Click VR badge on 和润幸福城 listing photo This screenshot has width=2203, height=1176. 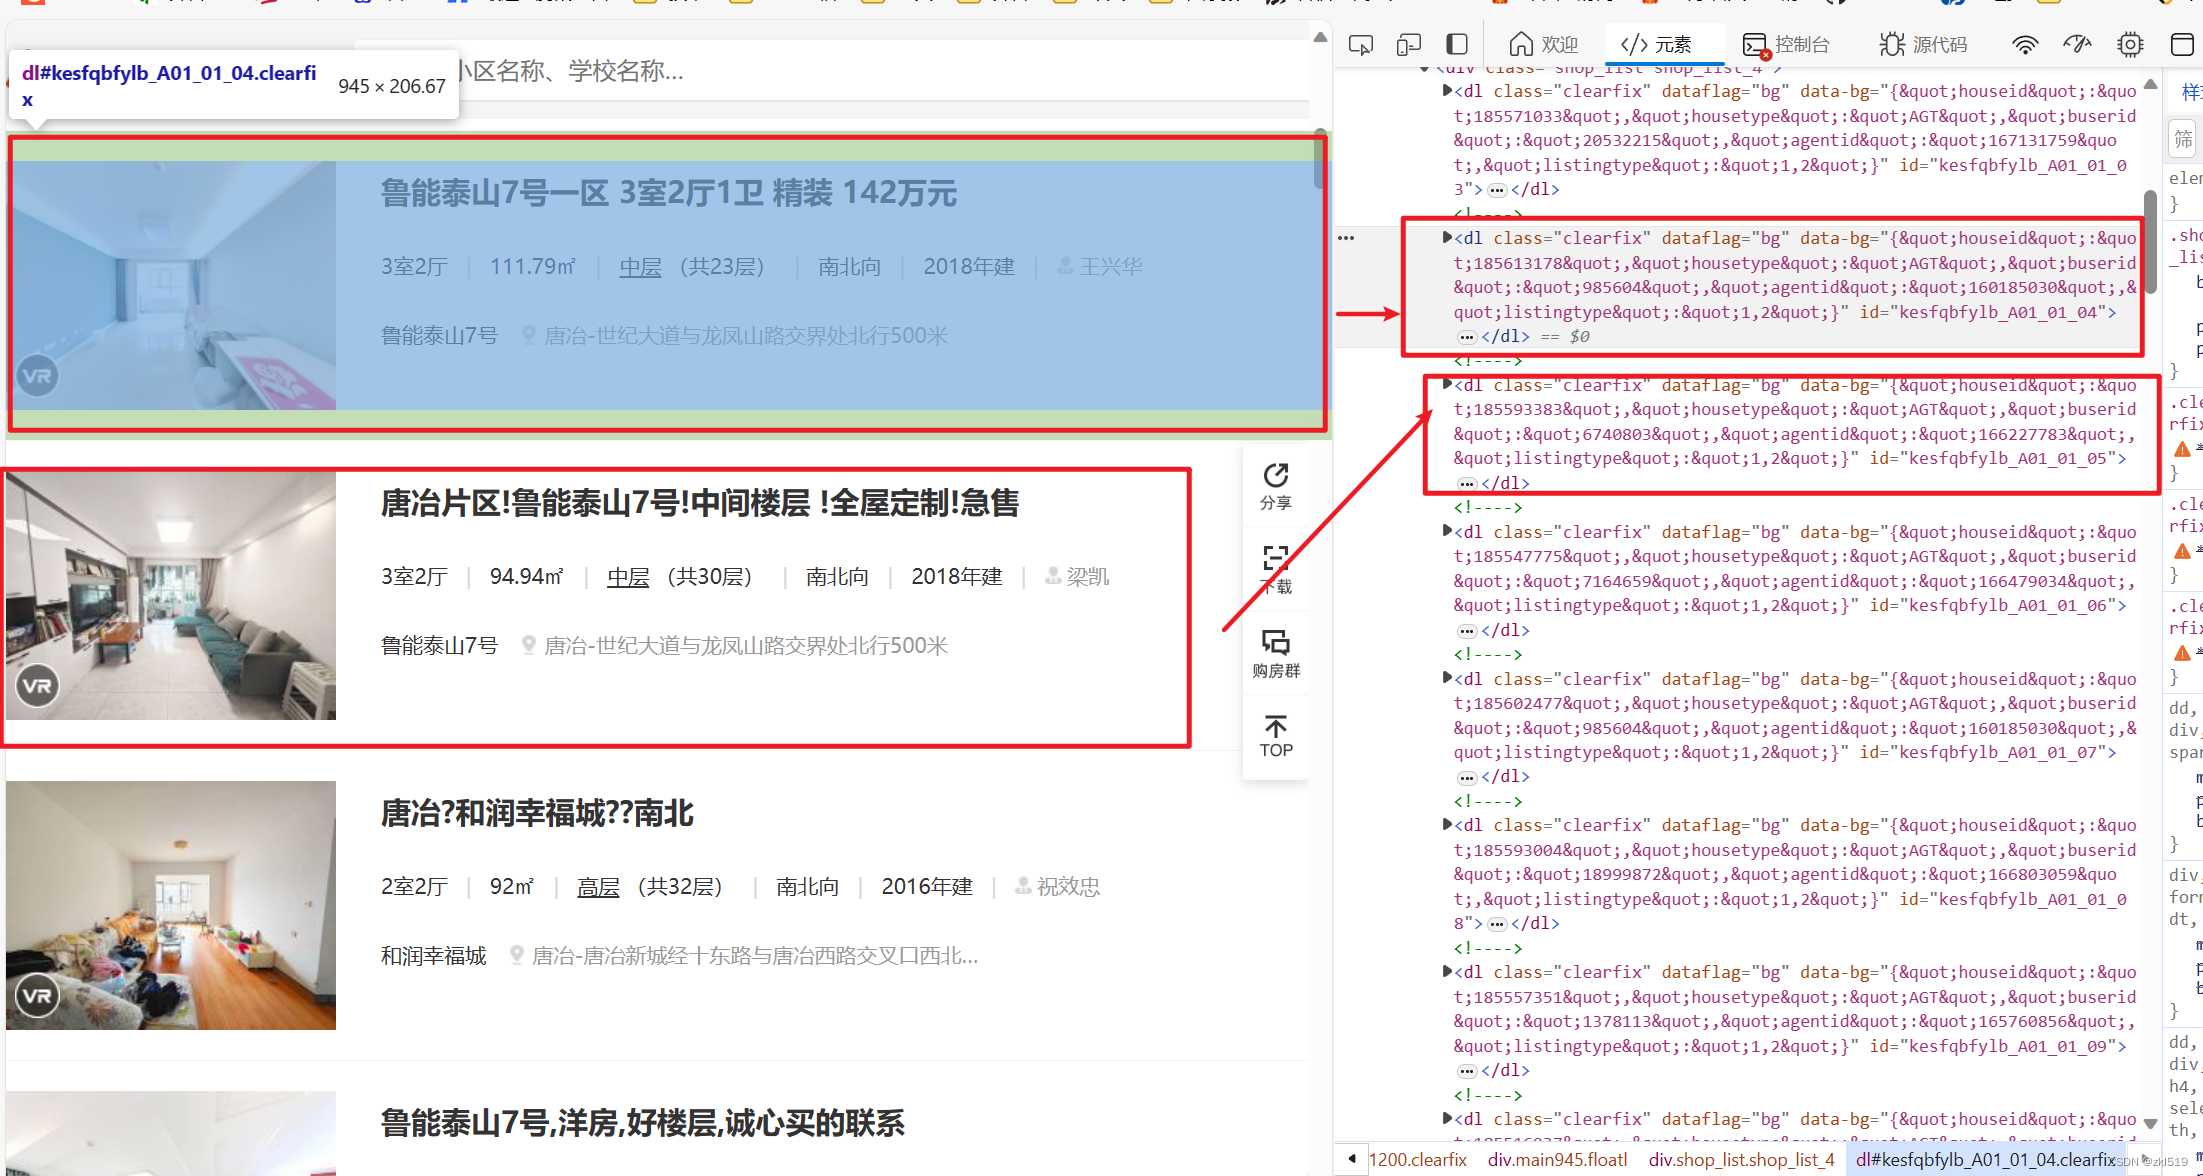point(37,996)
